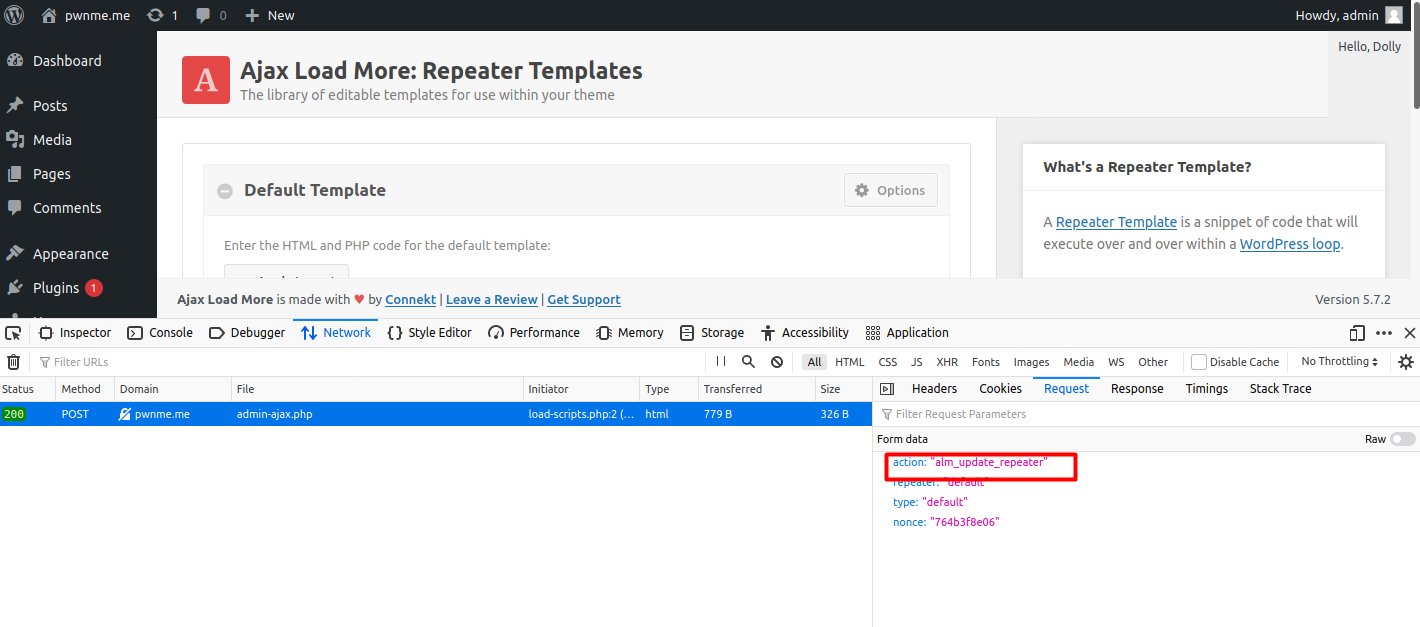Open network search magnifier
This screenshot has height=627, width=1420.
(x=748, y=362)
